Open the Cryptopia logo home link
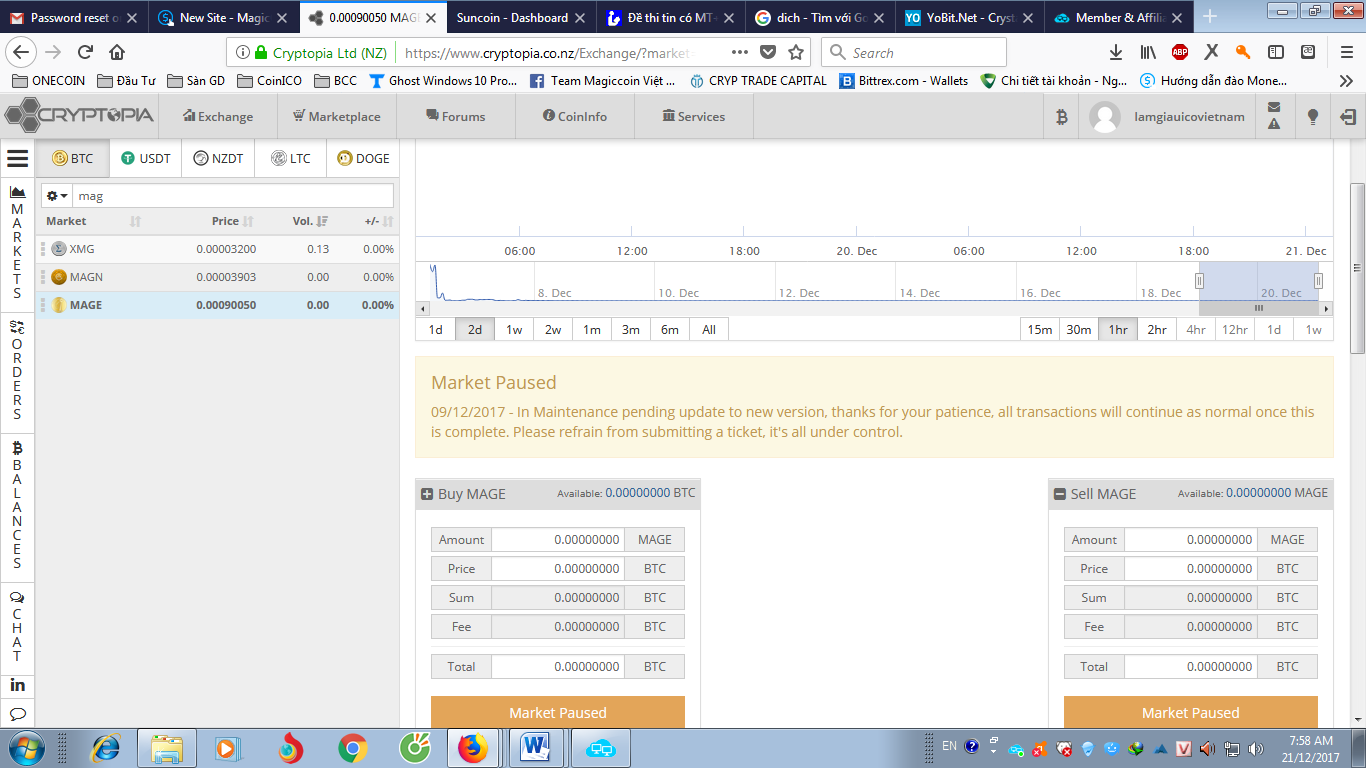1366x768 pixels. coord(79,116)
